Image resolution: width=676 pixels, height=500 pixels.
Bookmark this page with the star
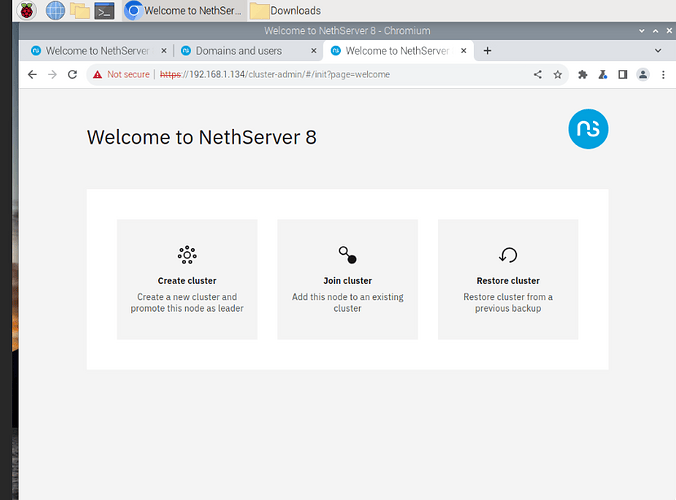(x=558, y=75)
